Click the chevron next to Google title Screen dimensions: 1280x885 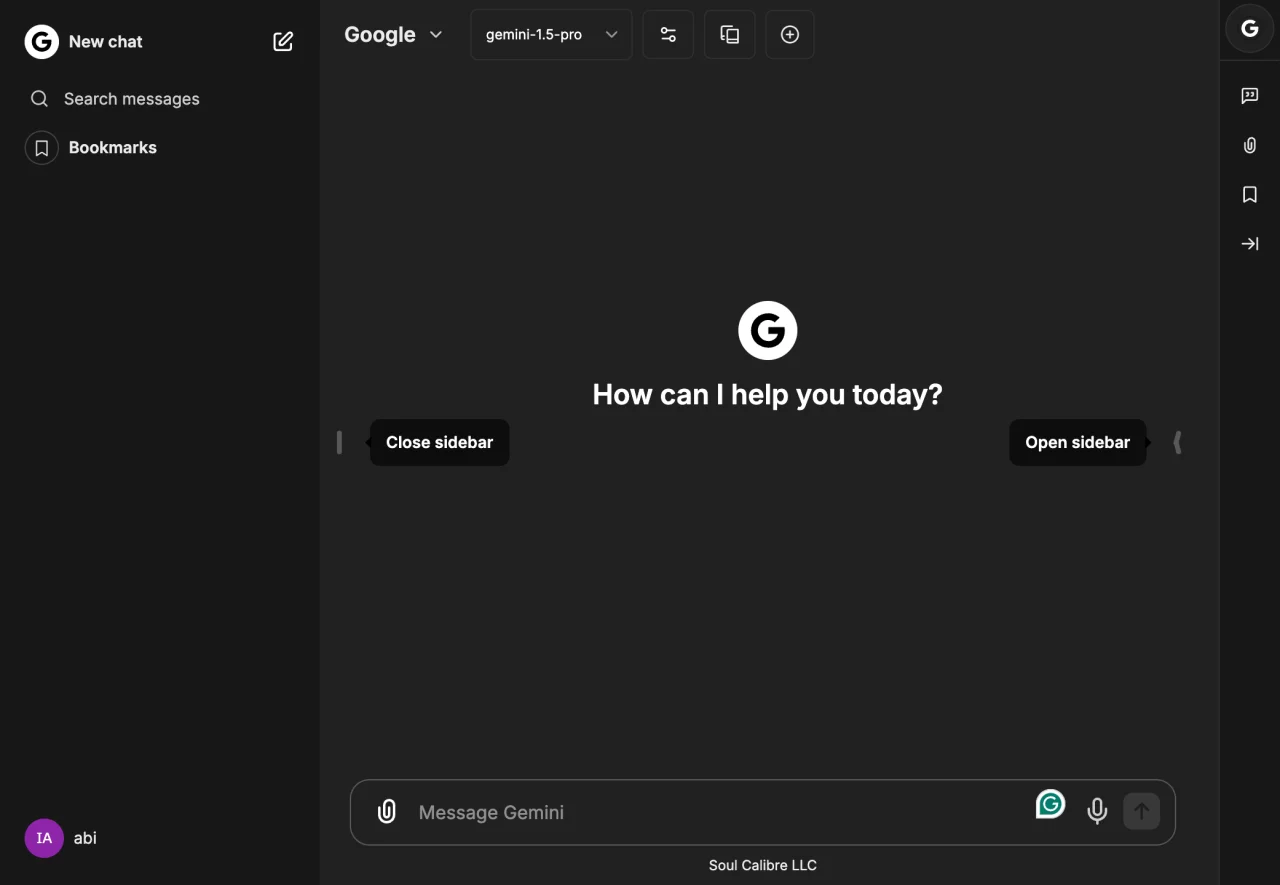(x=435, y=34)
